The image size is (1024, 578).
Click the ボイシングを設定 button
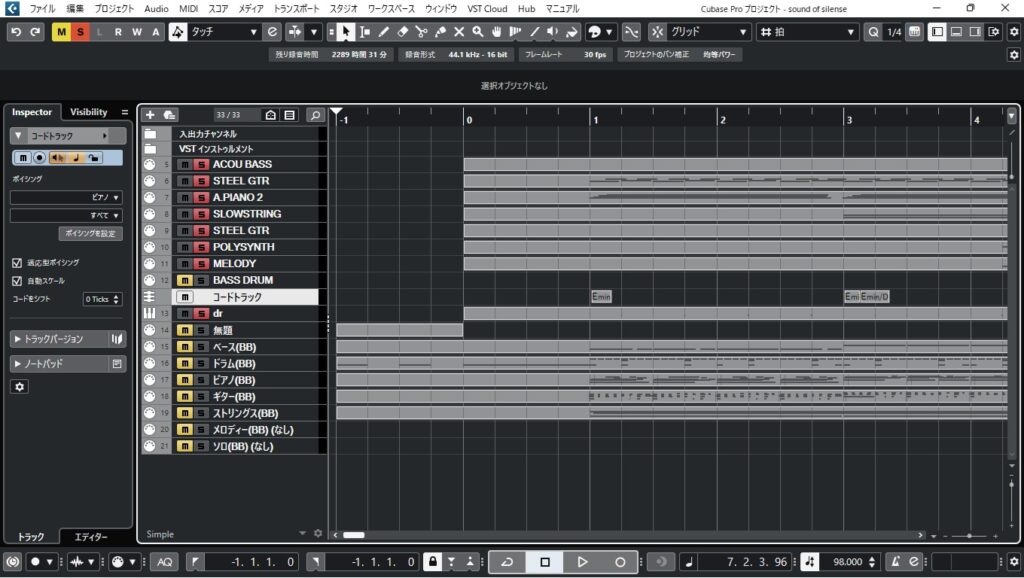[x=90, y=233]
